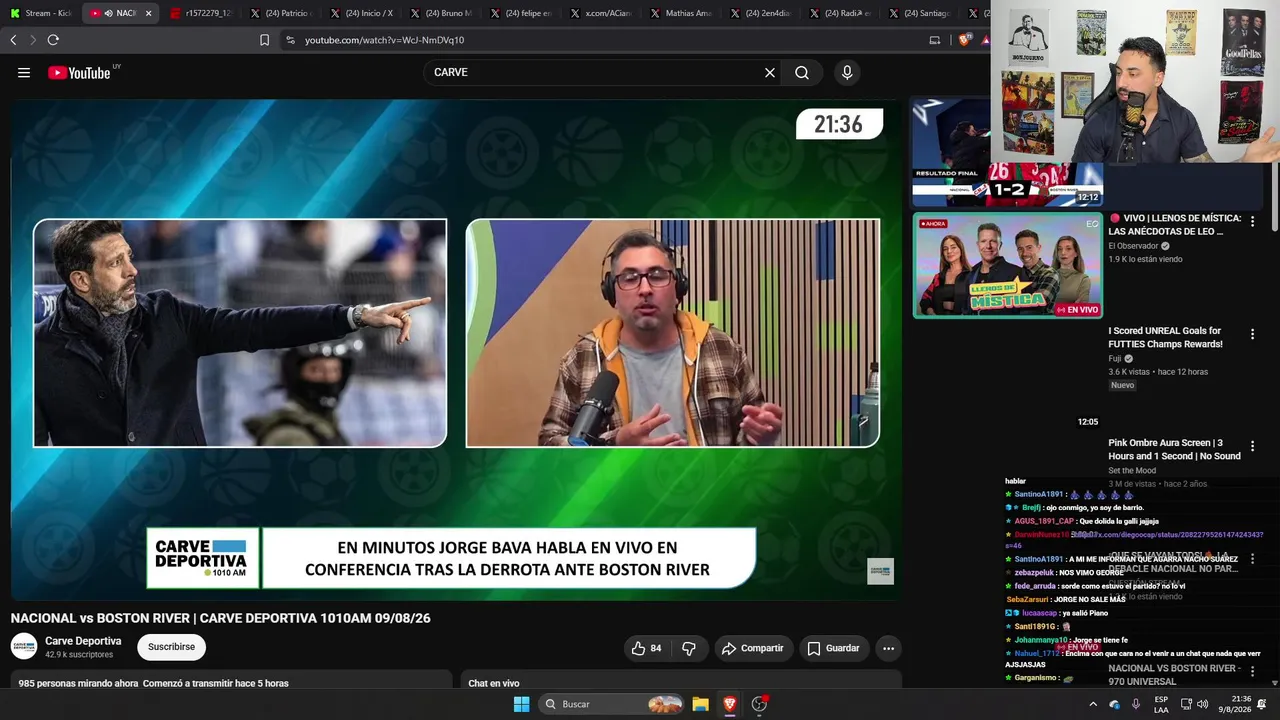Open more actions menu under the video
This screenshot has width=1280, height=720.
coord(888,648)
